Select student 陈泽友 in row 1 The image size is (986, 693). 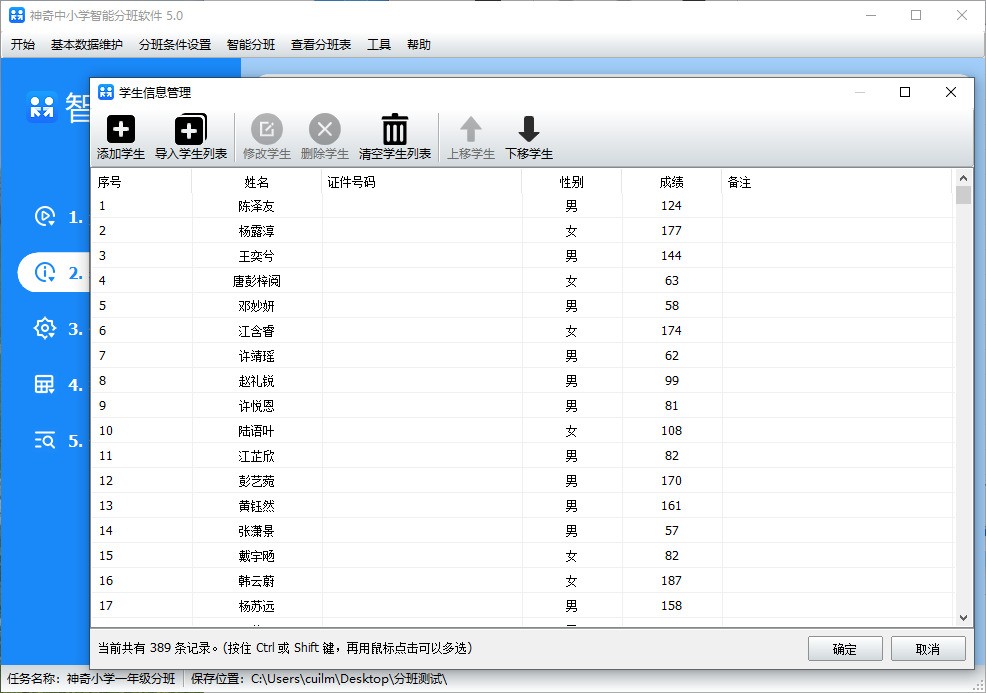[x=523, y=206]
